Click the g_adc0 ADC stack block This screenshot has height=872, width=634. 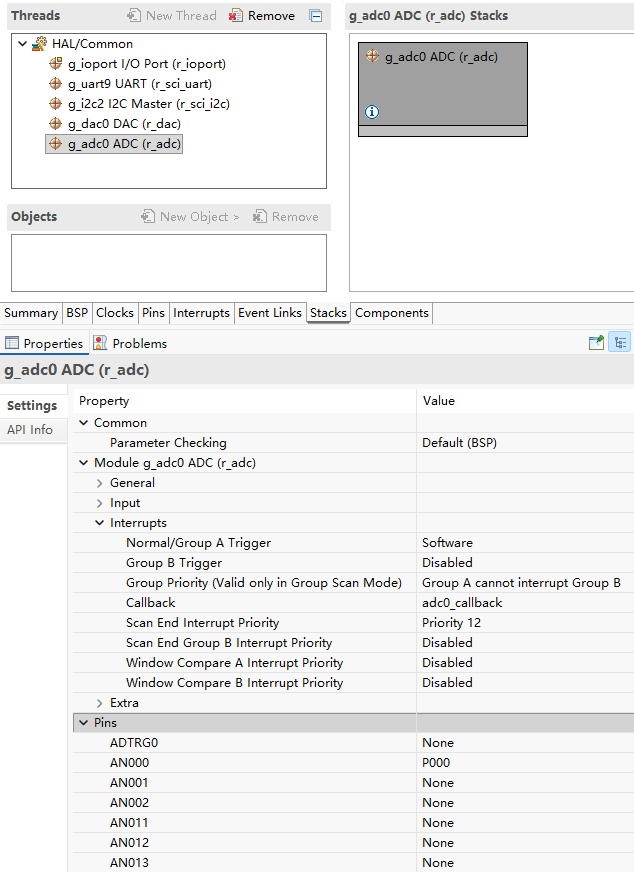(x=443, y=89)
